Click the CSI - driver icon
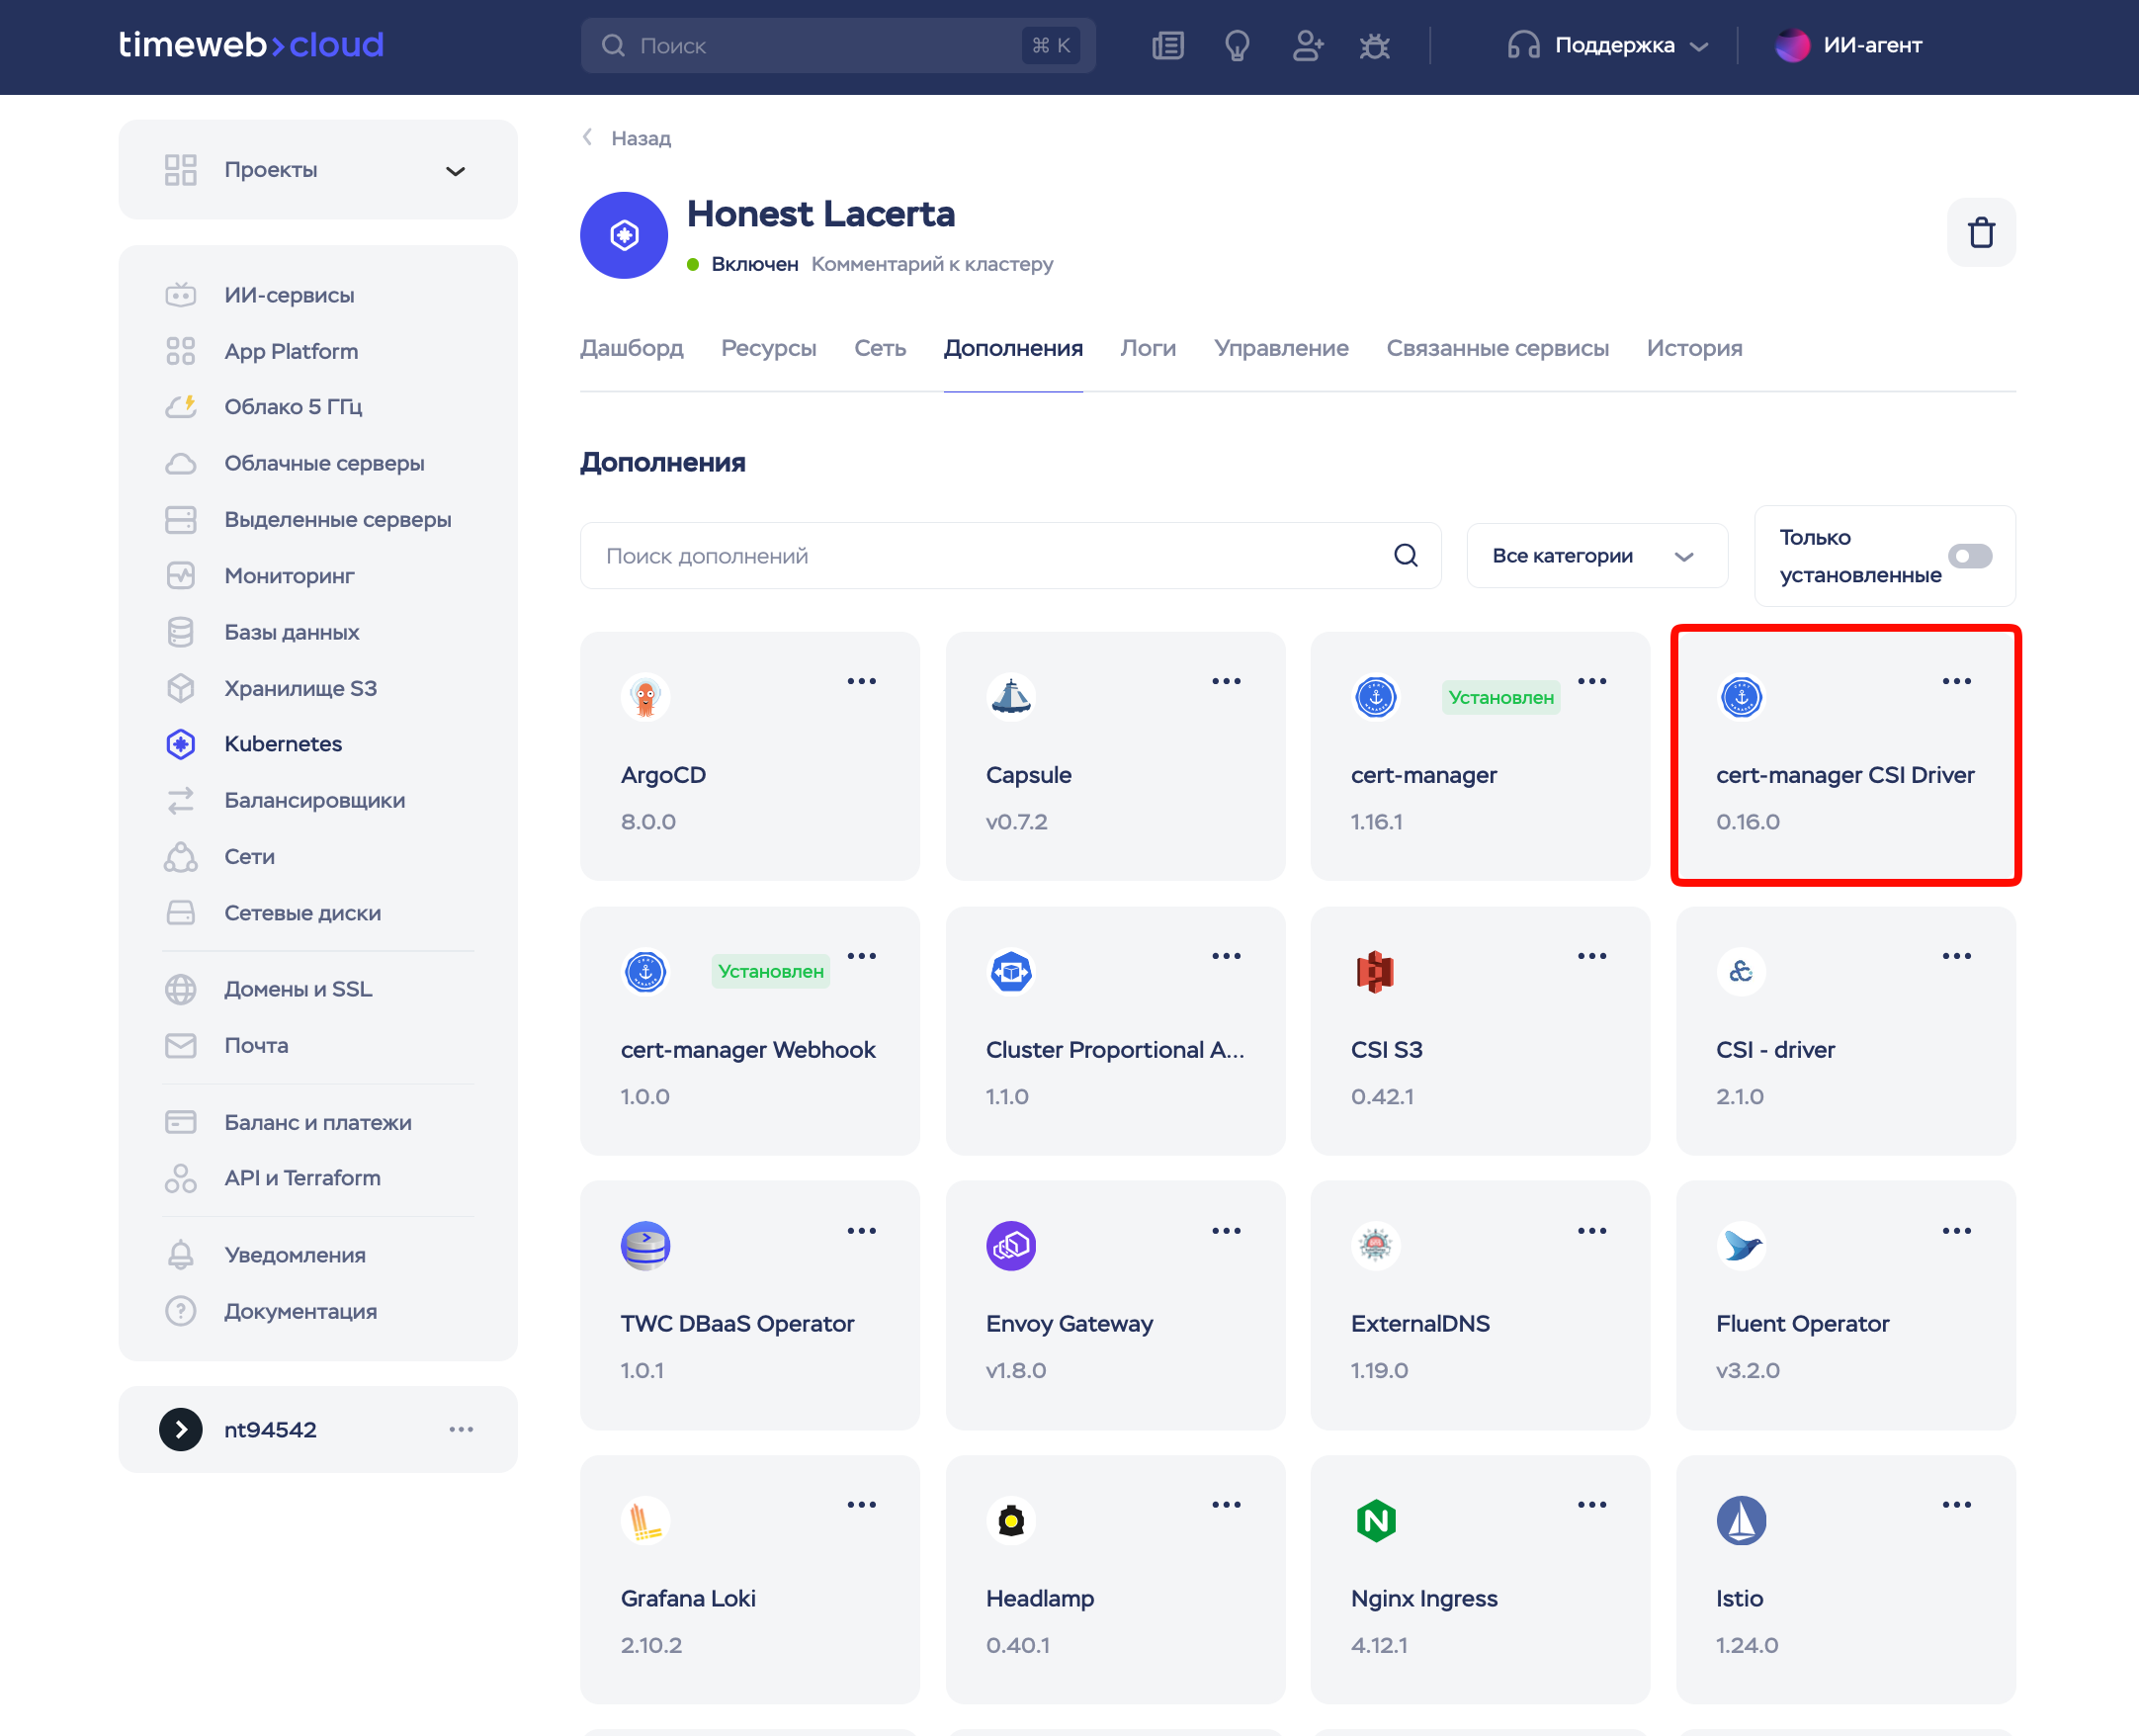2139x1736 pixels. click(x=1741, y=971)
